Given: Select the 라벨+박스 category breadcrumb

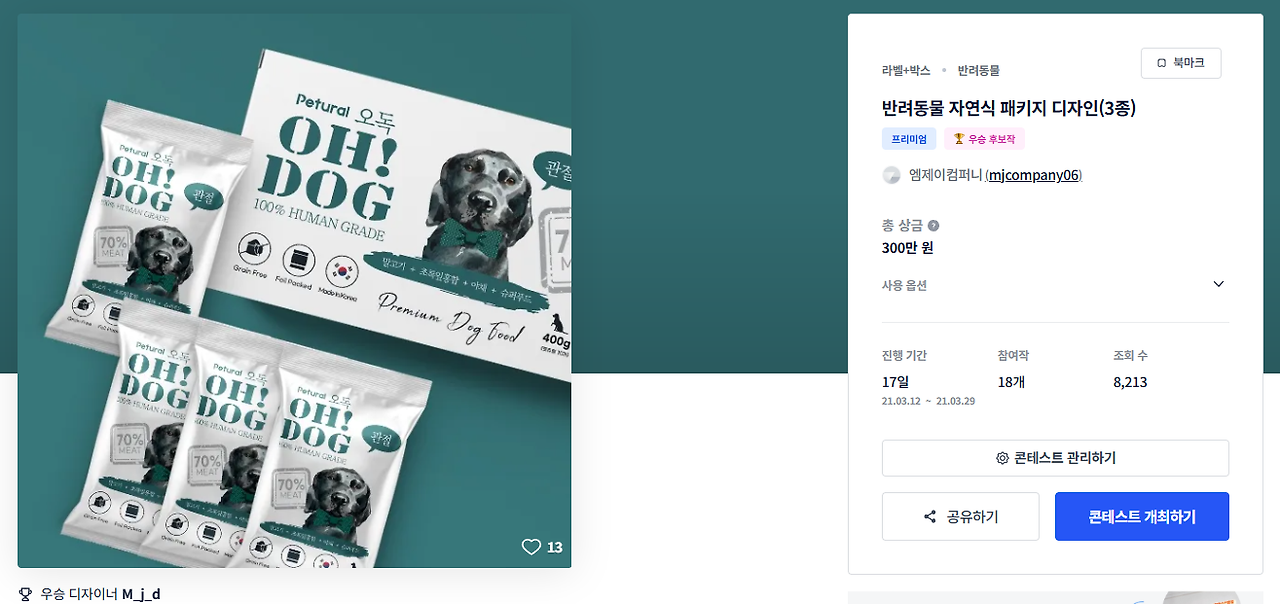Looking at the screenshot, I should point(906,70).
